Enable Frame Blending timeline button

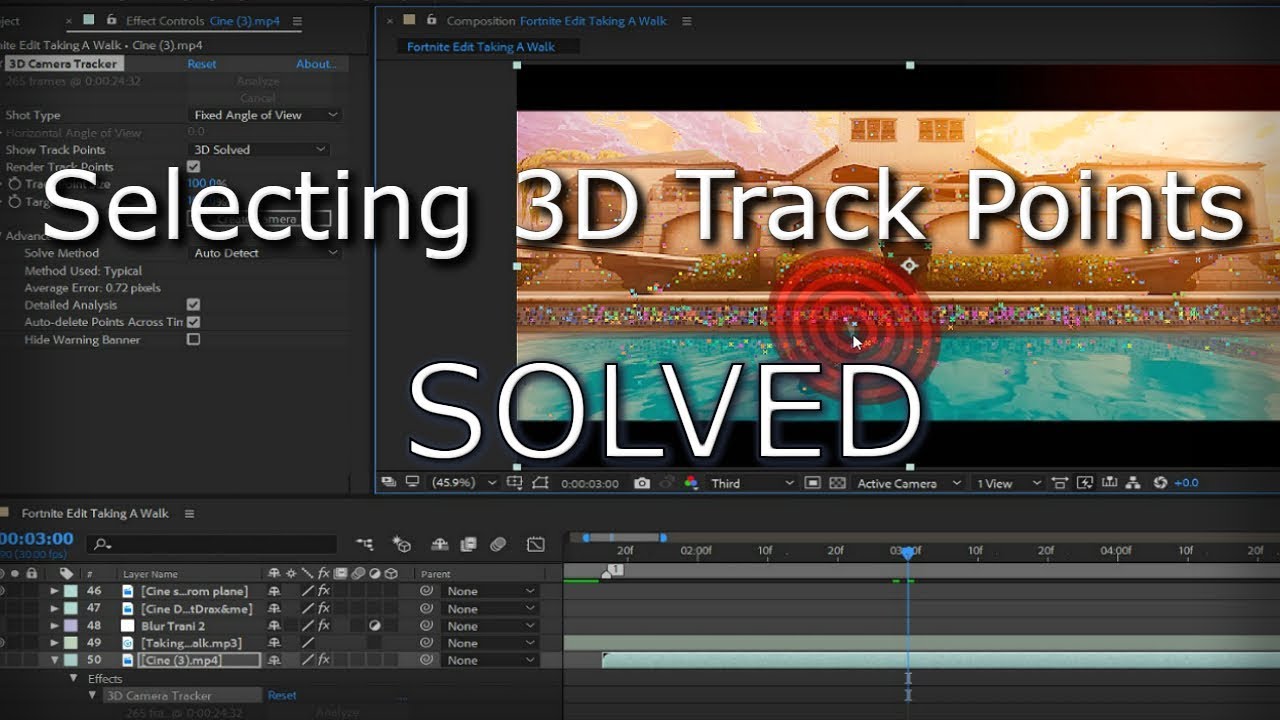pyautogui.click(x=468, y=545)
